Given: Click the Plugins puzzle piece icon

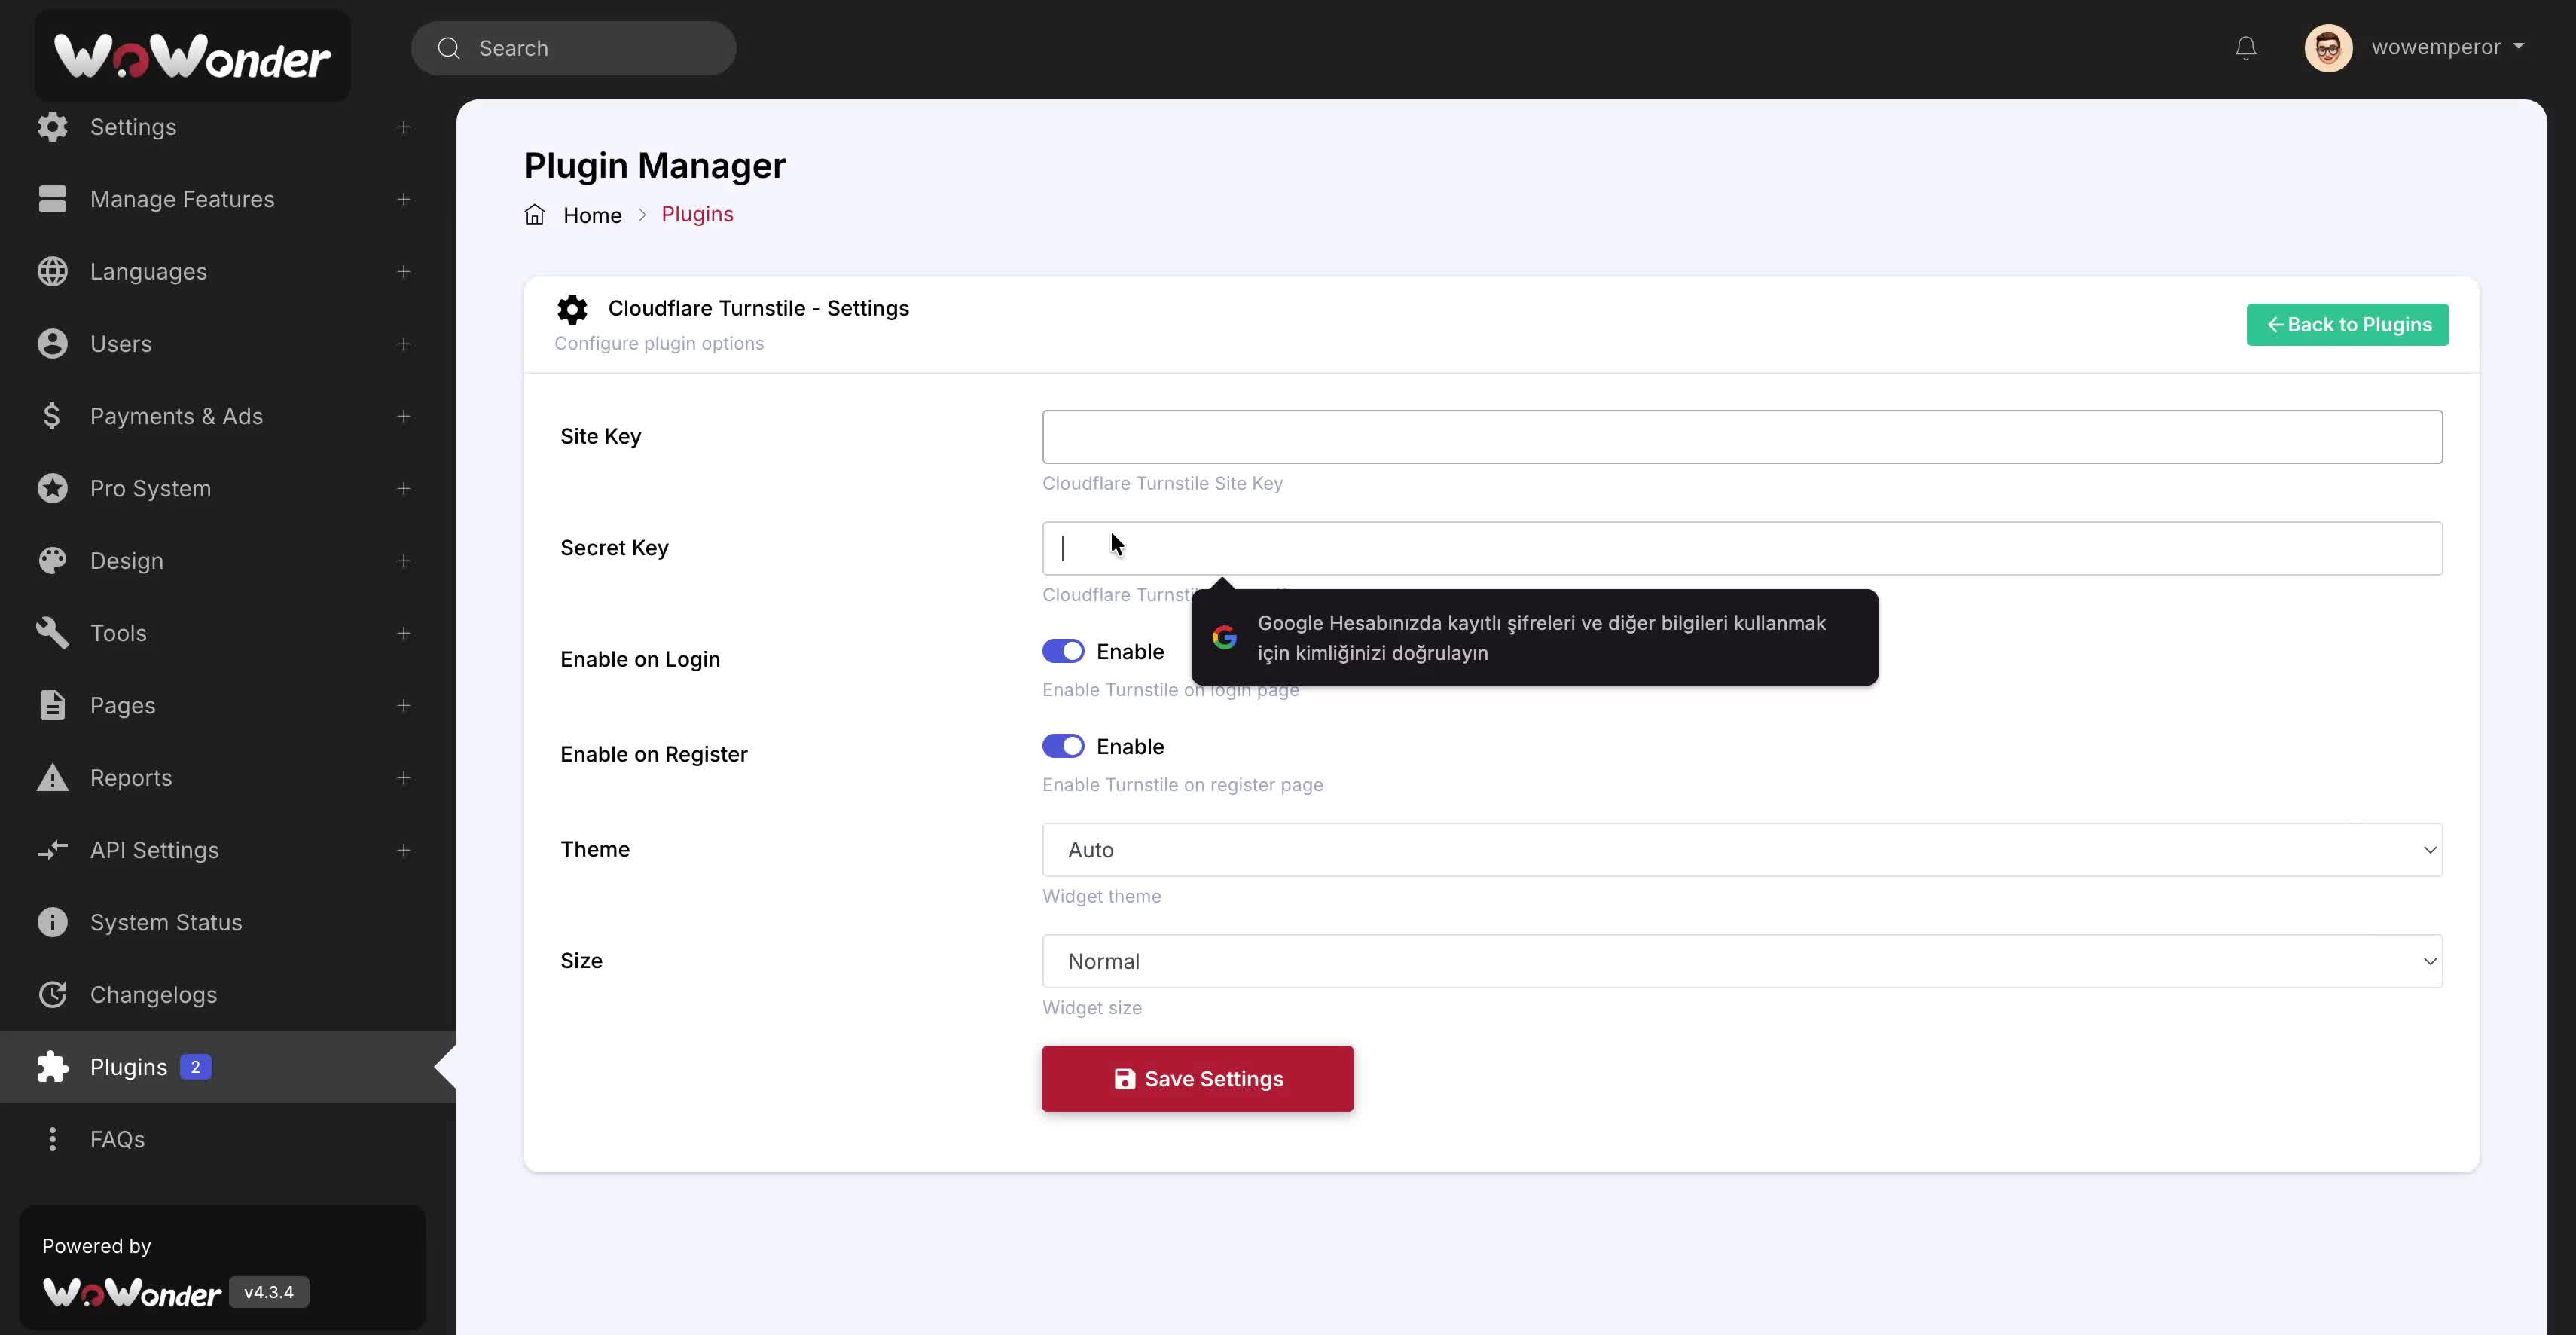Looking at the screenshot, I should coord(52,1067).
